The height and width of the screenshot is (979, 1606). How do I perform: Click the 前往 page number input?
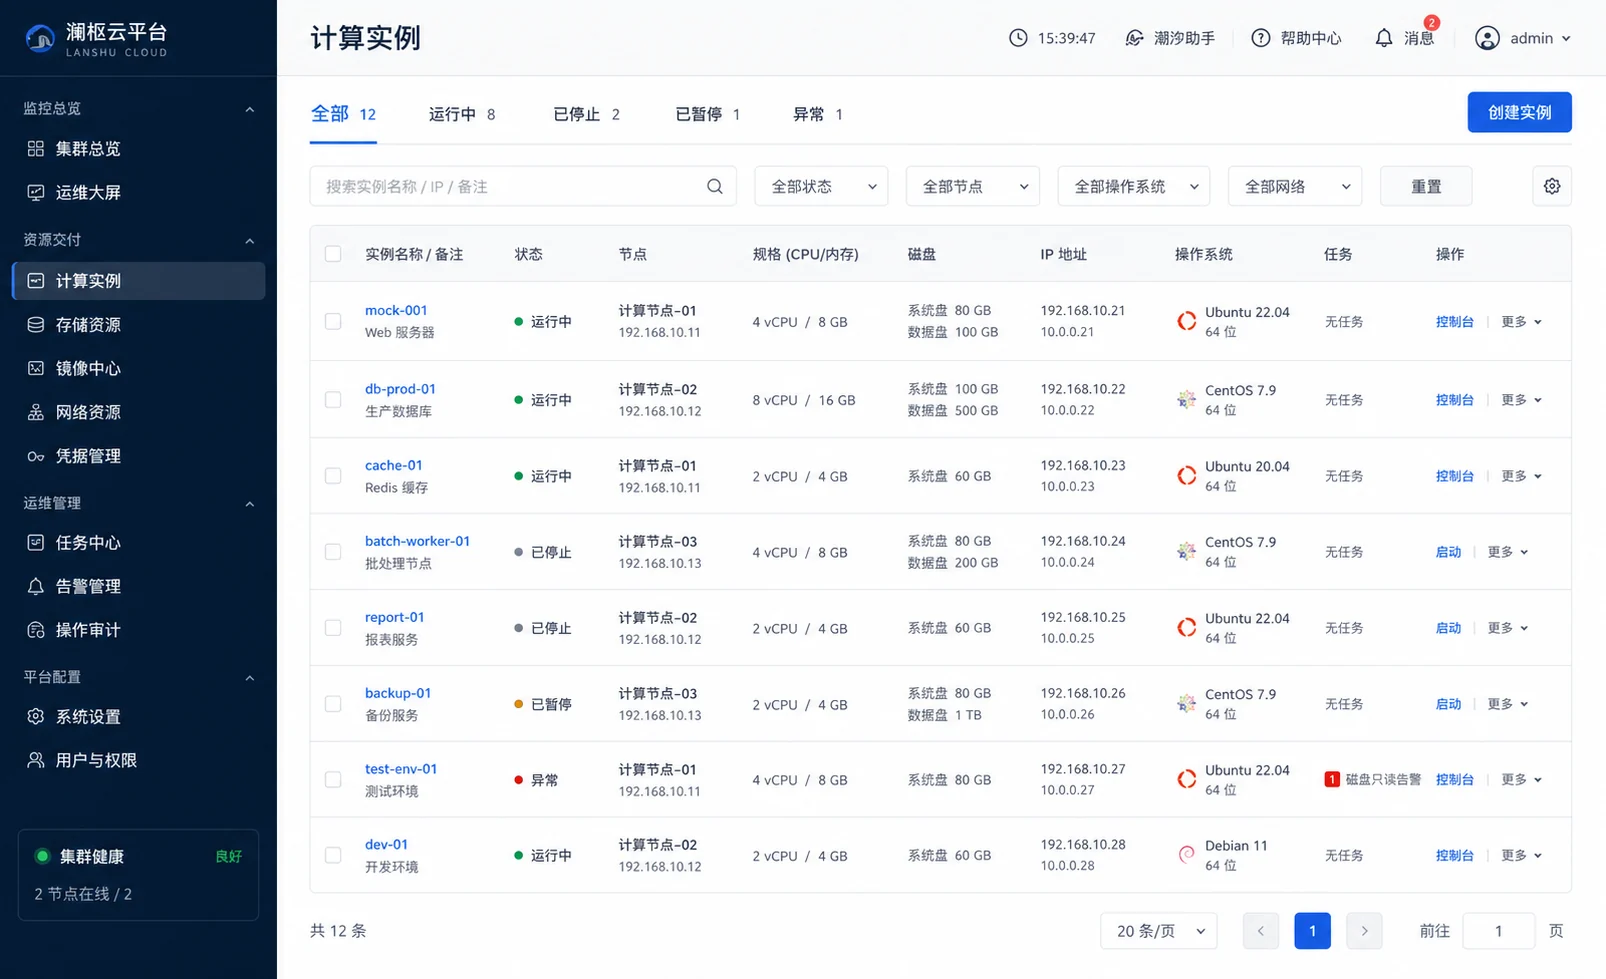(1498, 931)
